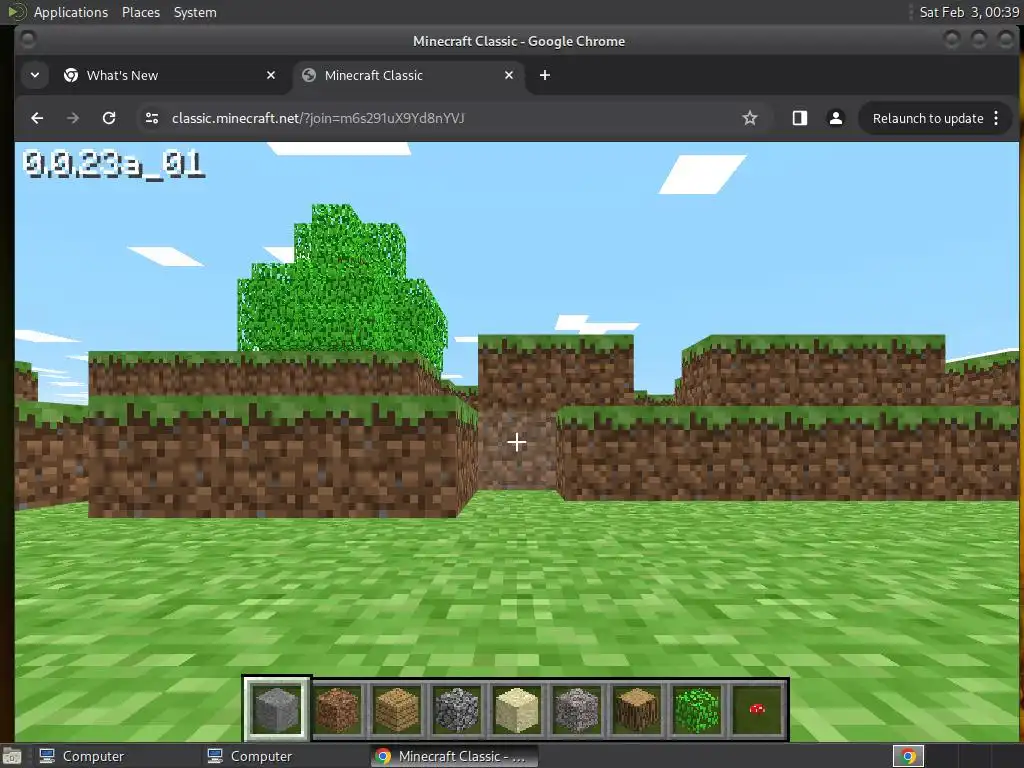Click the 0.0.23a_01 version text
Screen dimensions: 1024x768
coord(114,164)
